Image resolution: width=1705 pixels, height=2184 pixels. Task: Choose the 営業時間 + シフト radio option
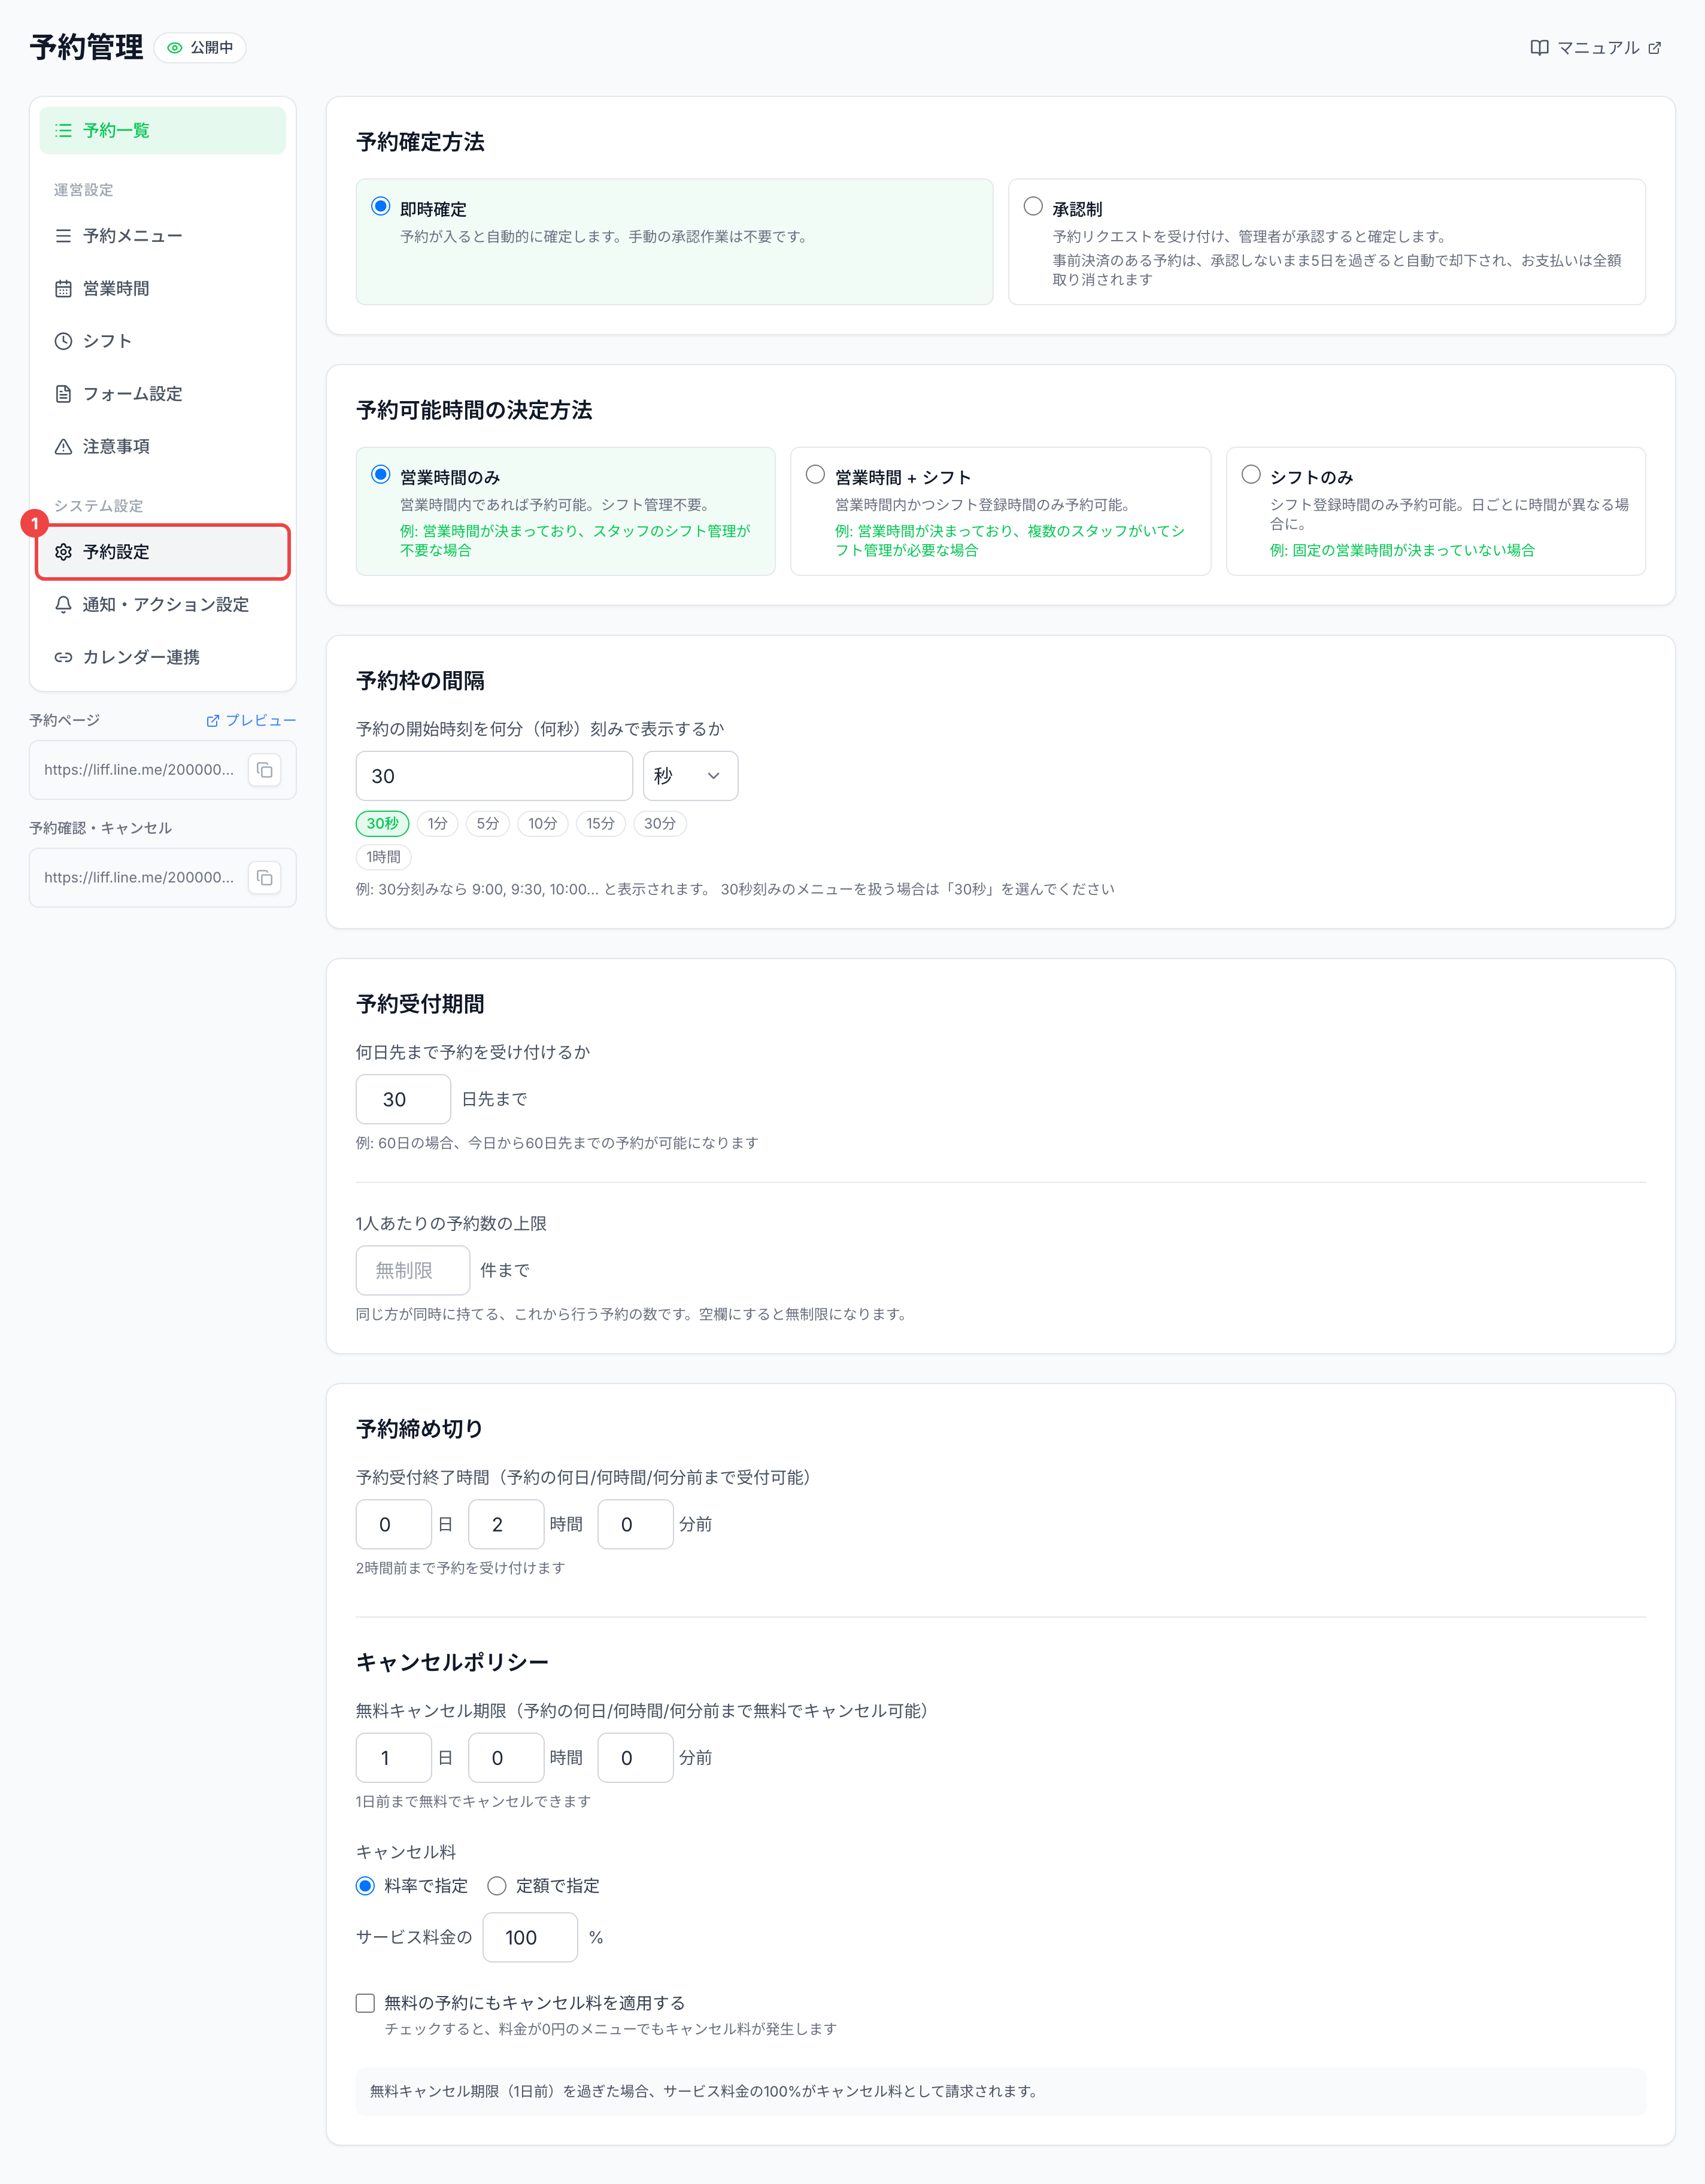[x=815, y=475]
